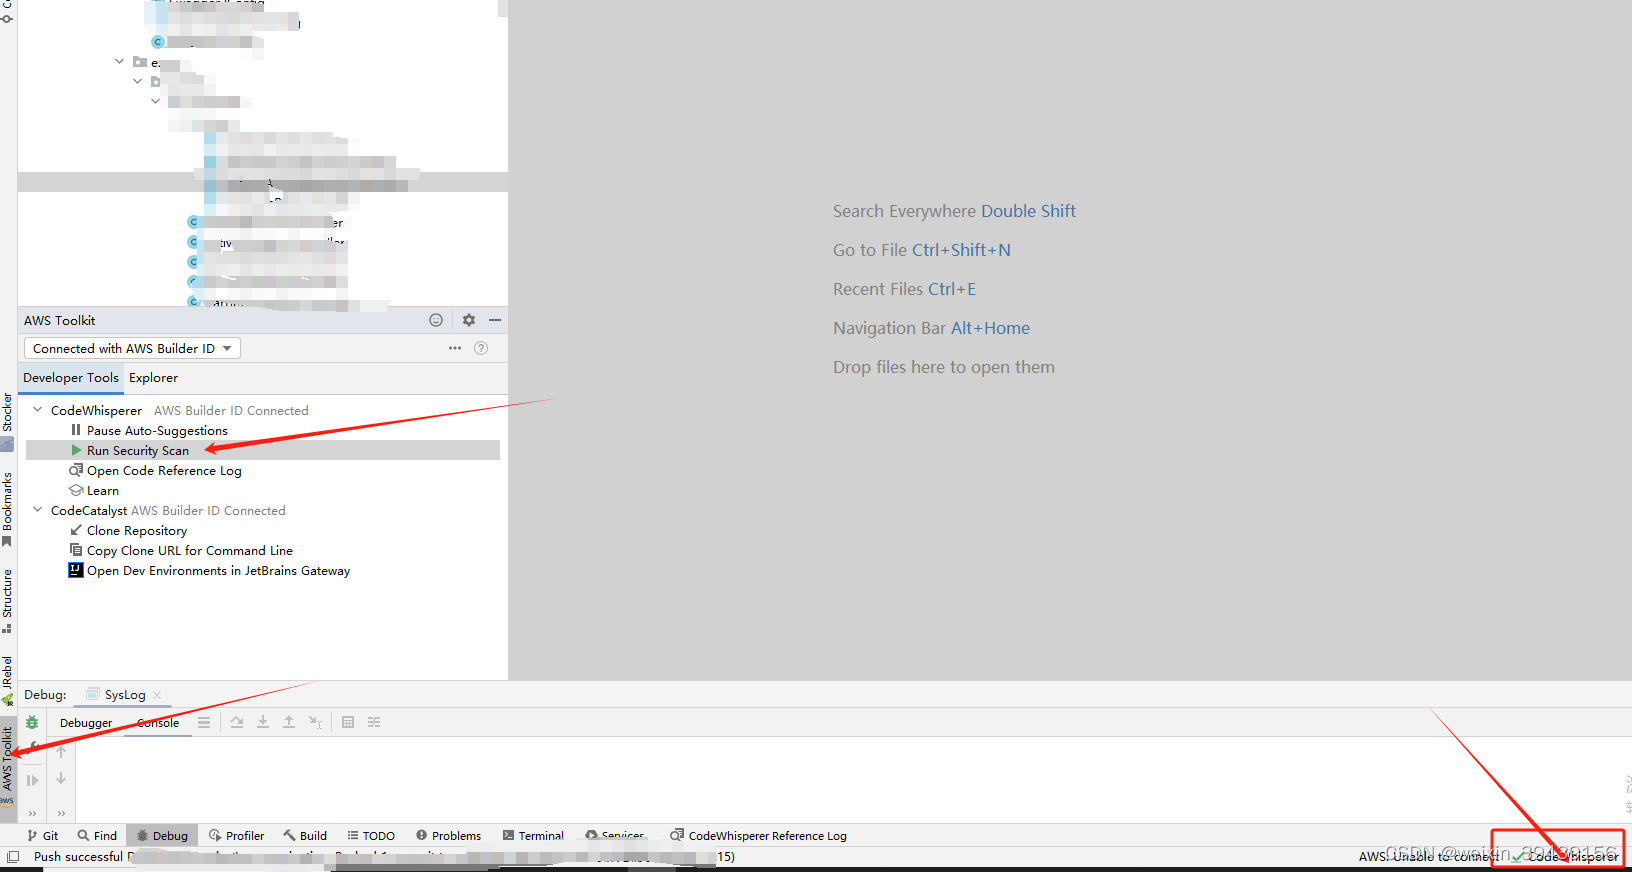Click the Show Execution Point icon

point(204,722)
